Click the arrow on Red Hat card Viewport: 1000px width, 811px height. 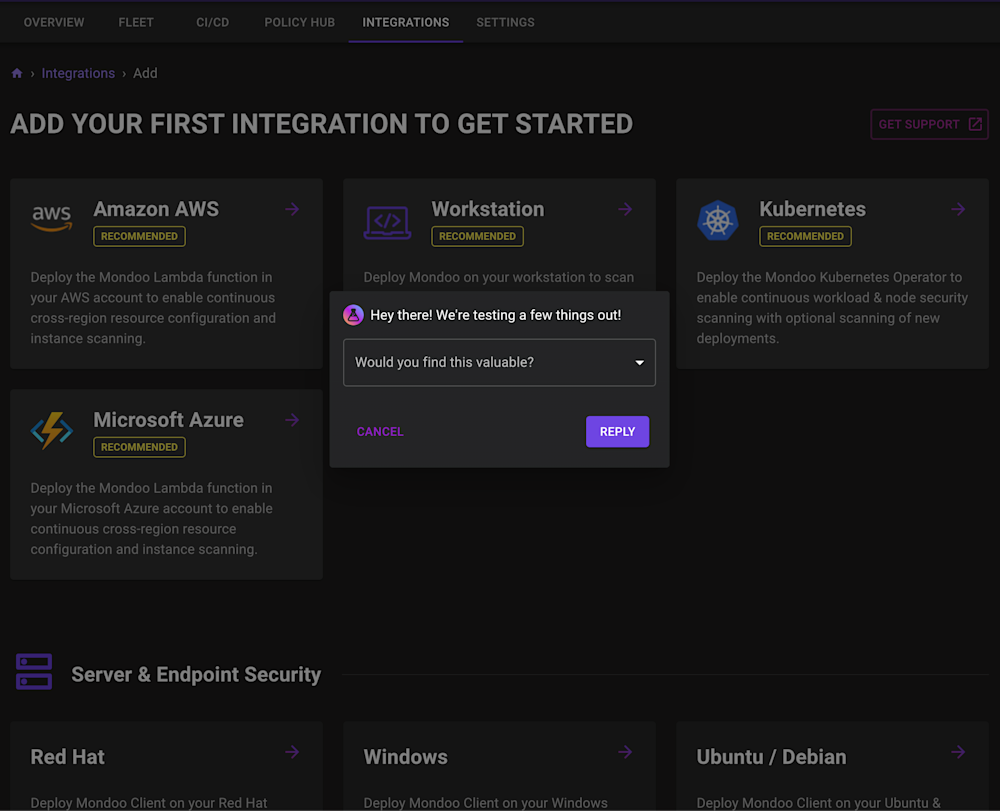pyautogui.click(x=292, y=752)
